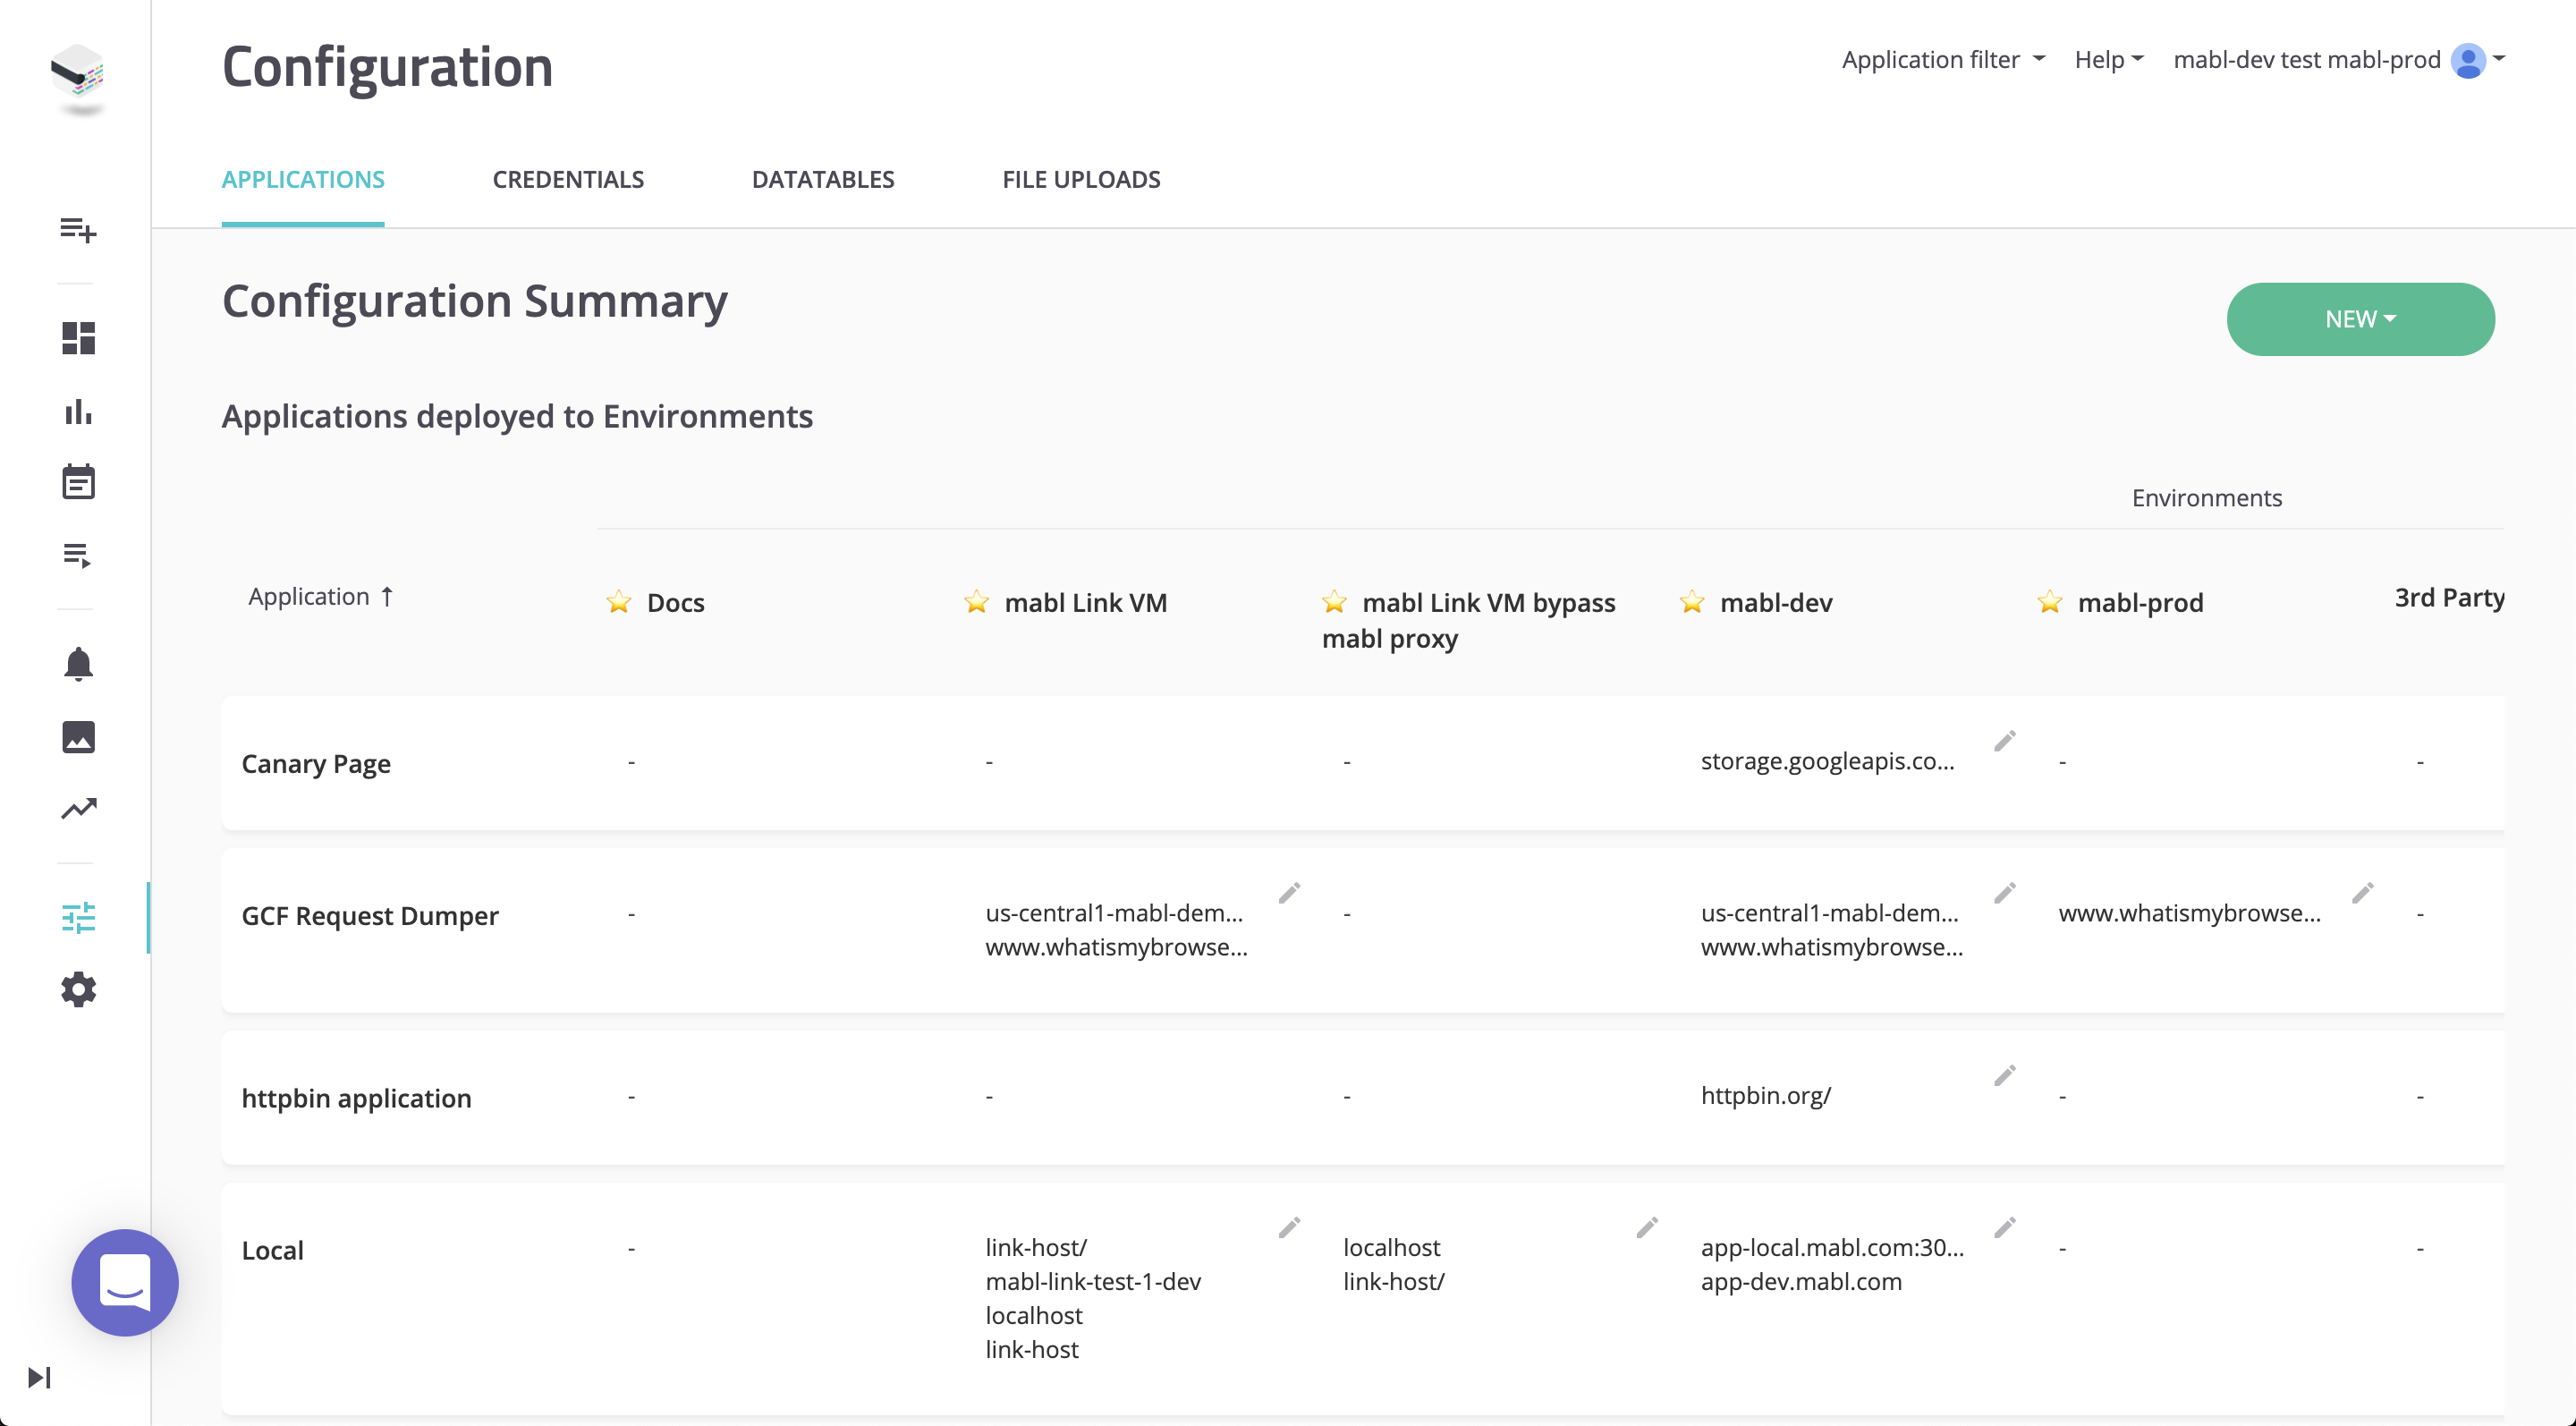2576x1426 pixels.
Task: Switch to the DATATABLES tab
Action: 823,180
